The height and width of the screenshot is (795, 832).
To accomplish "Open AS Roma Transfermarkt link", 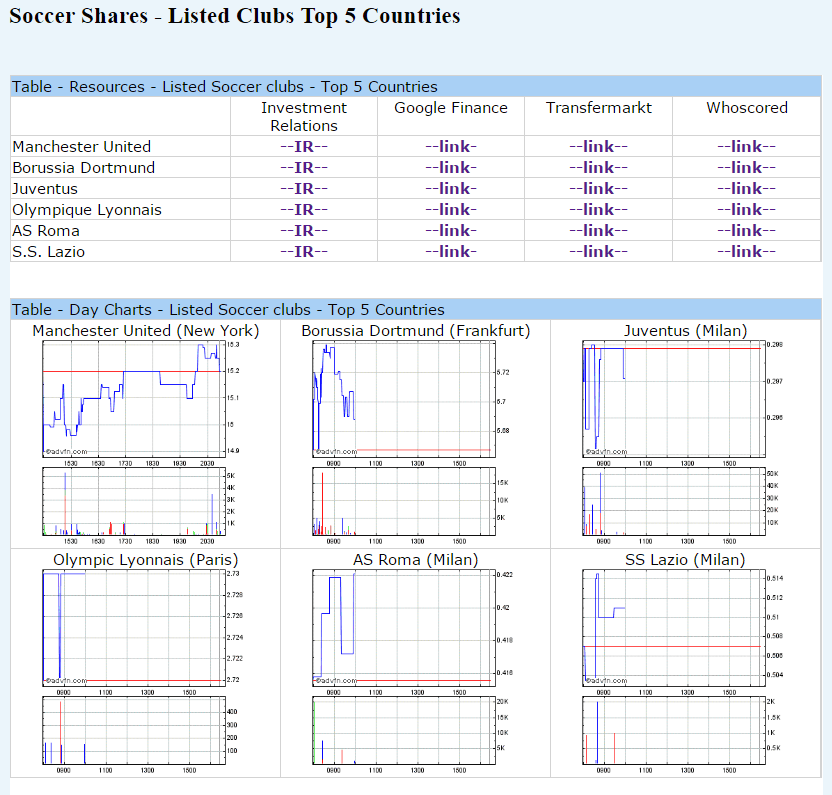I will tap(599, 231).
